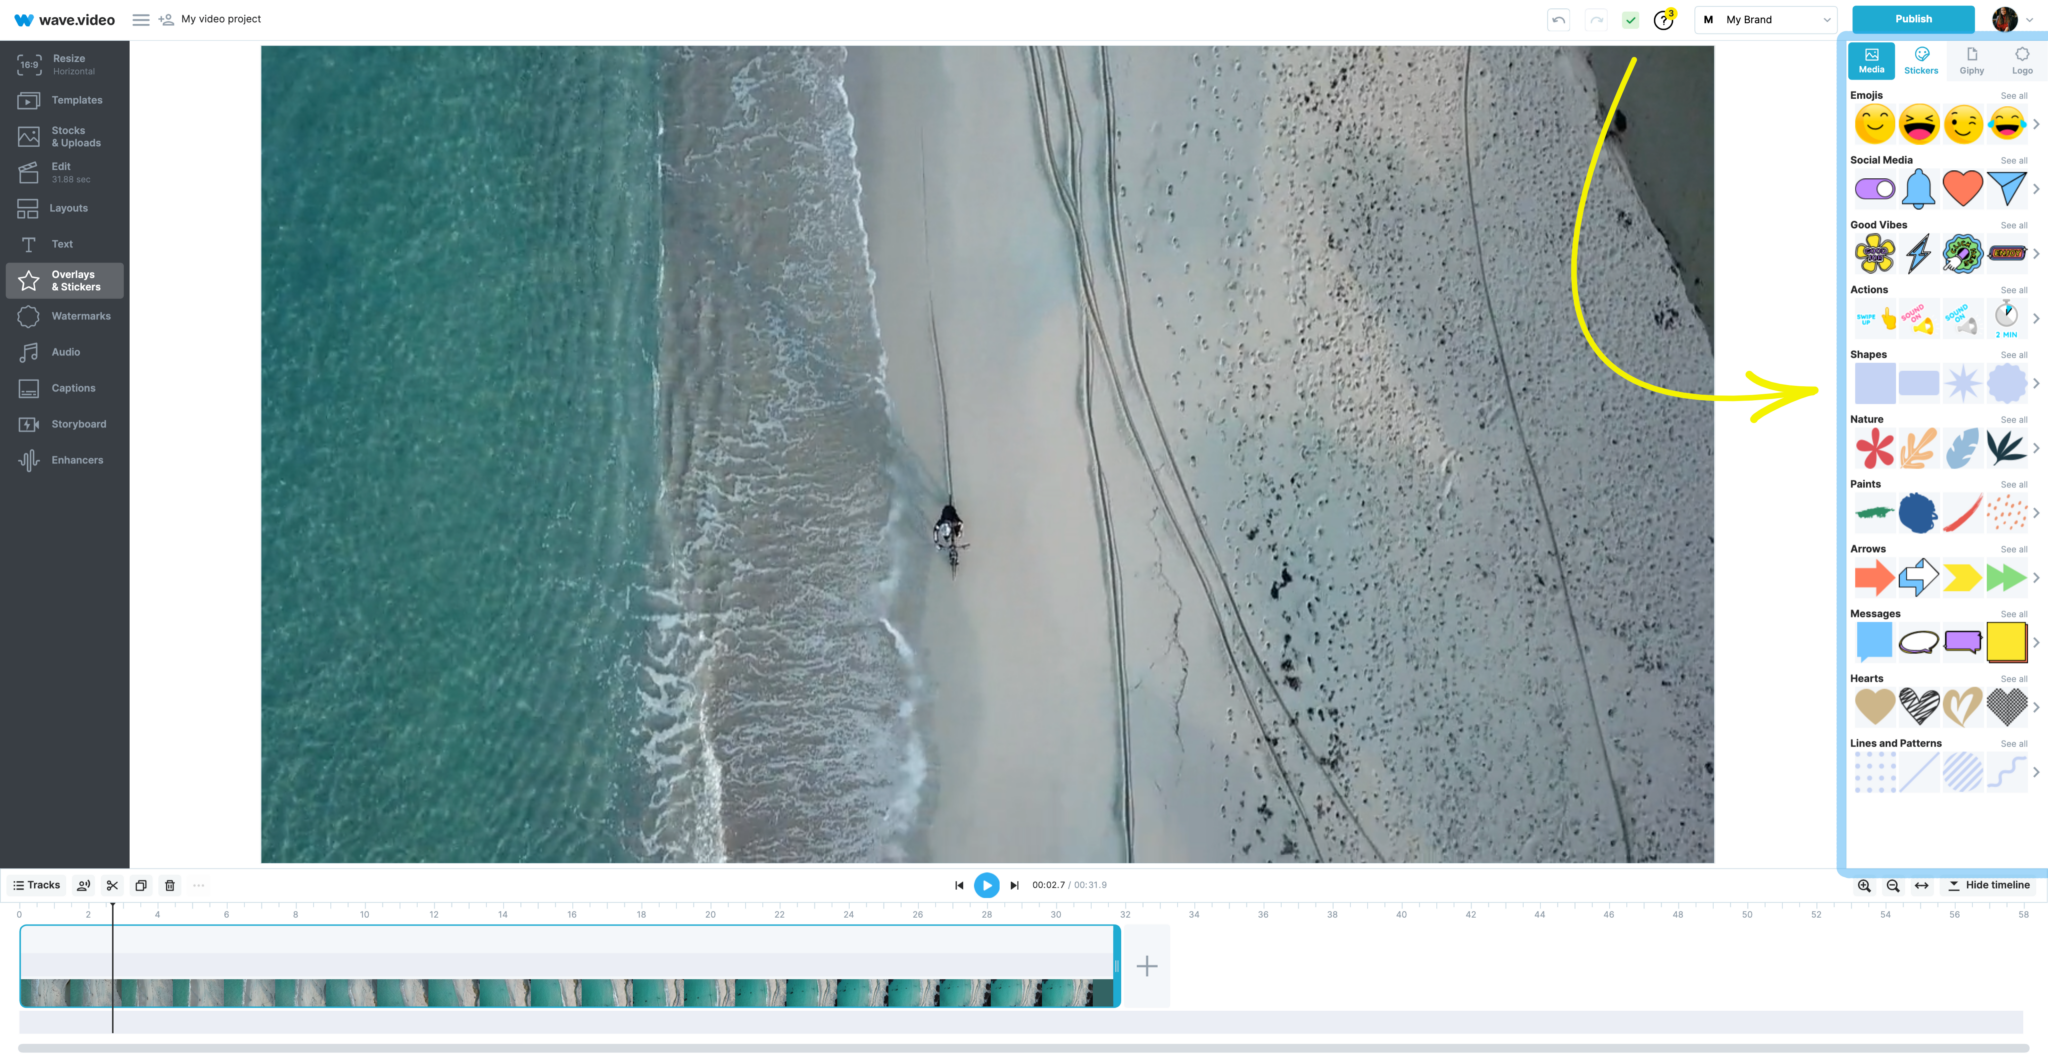The height and width of the screenshot is (1062, 2048).
Task: Click the Publish button
Action: tap(1911, 18)
